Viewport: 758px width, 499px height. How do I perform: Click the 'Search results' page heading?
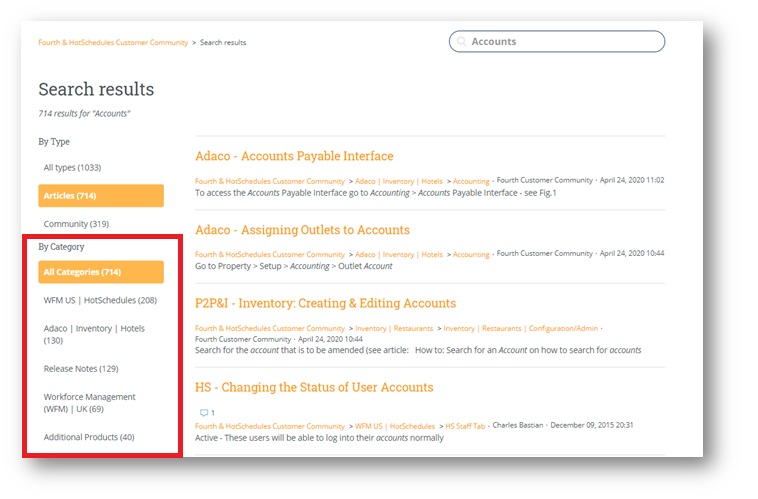pos(96,89)
